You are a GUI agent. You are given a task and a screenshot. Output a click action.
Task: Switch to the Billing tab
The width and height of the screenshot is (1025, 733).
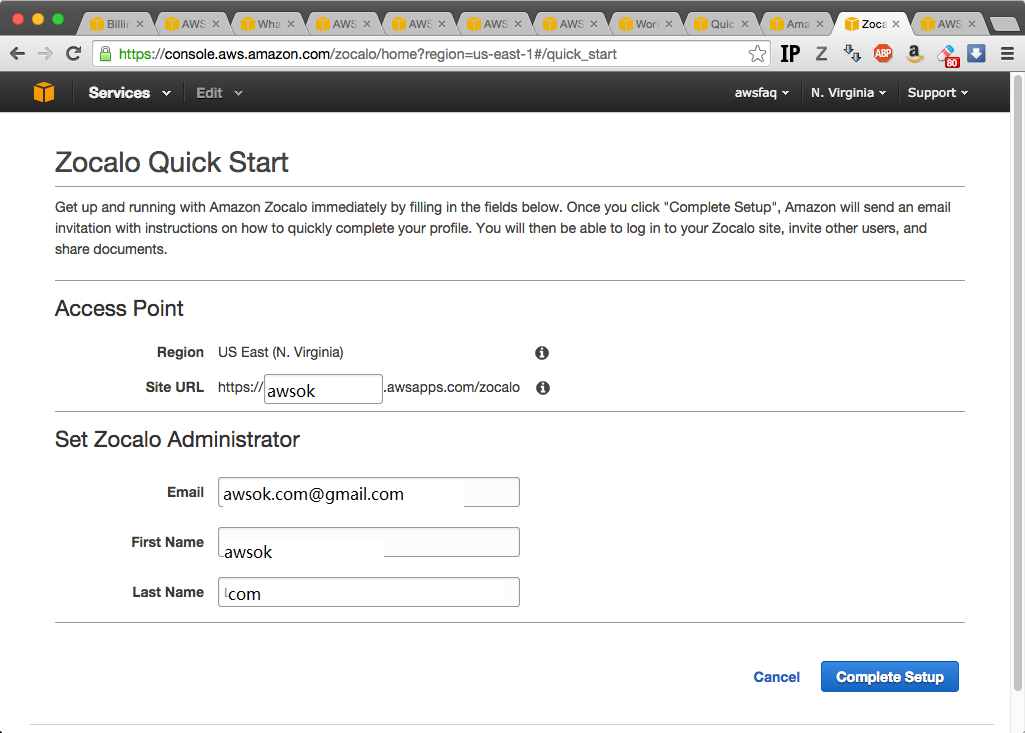click(x=117, y=24)
